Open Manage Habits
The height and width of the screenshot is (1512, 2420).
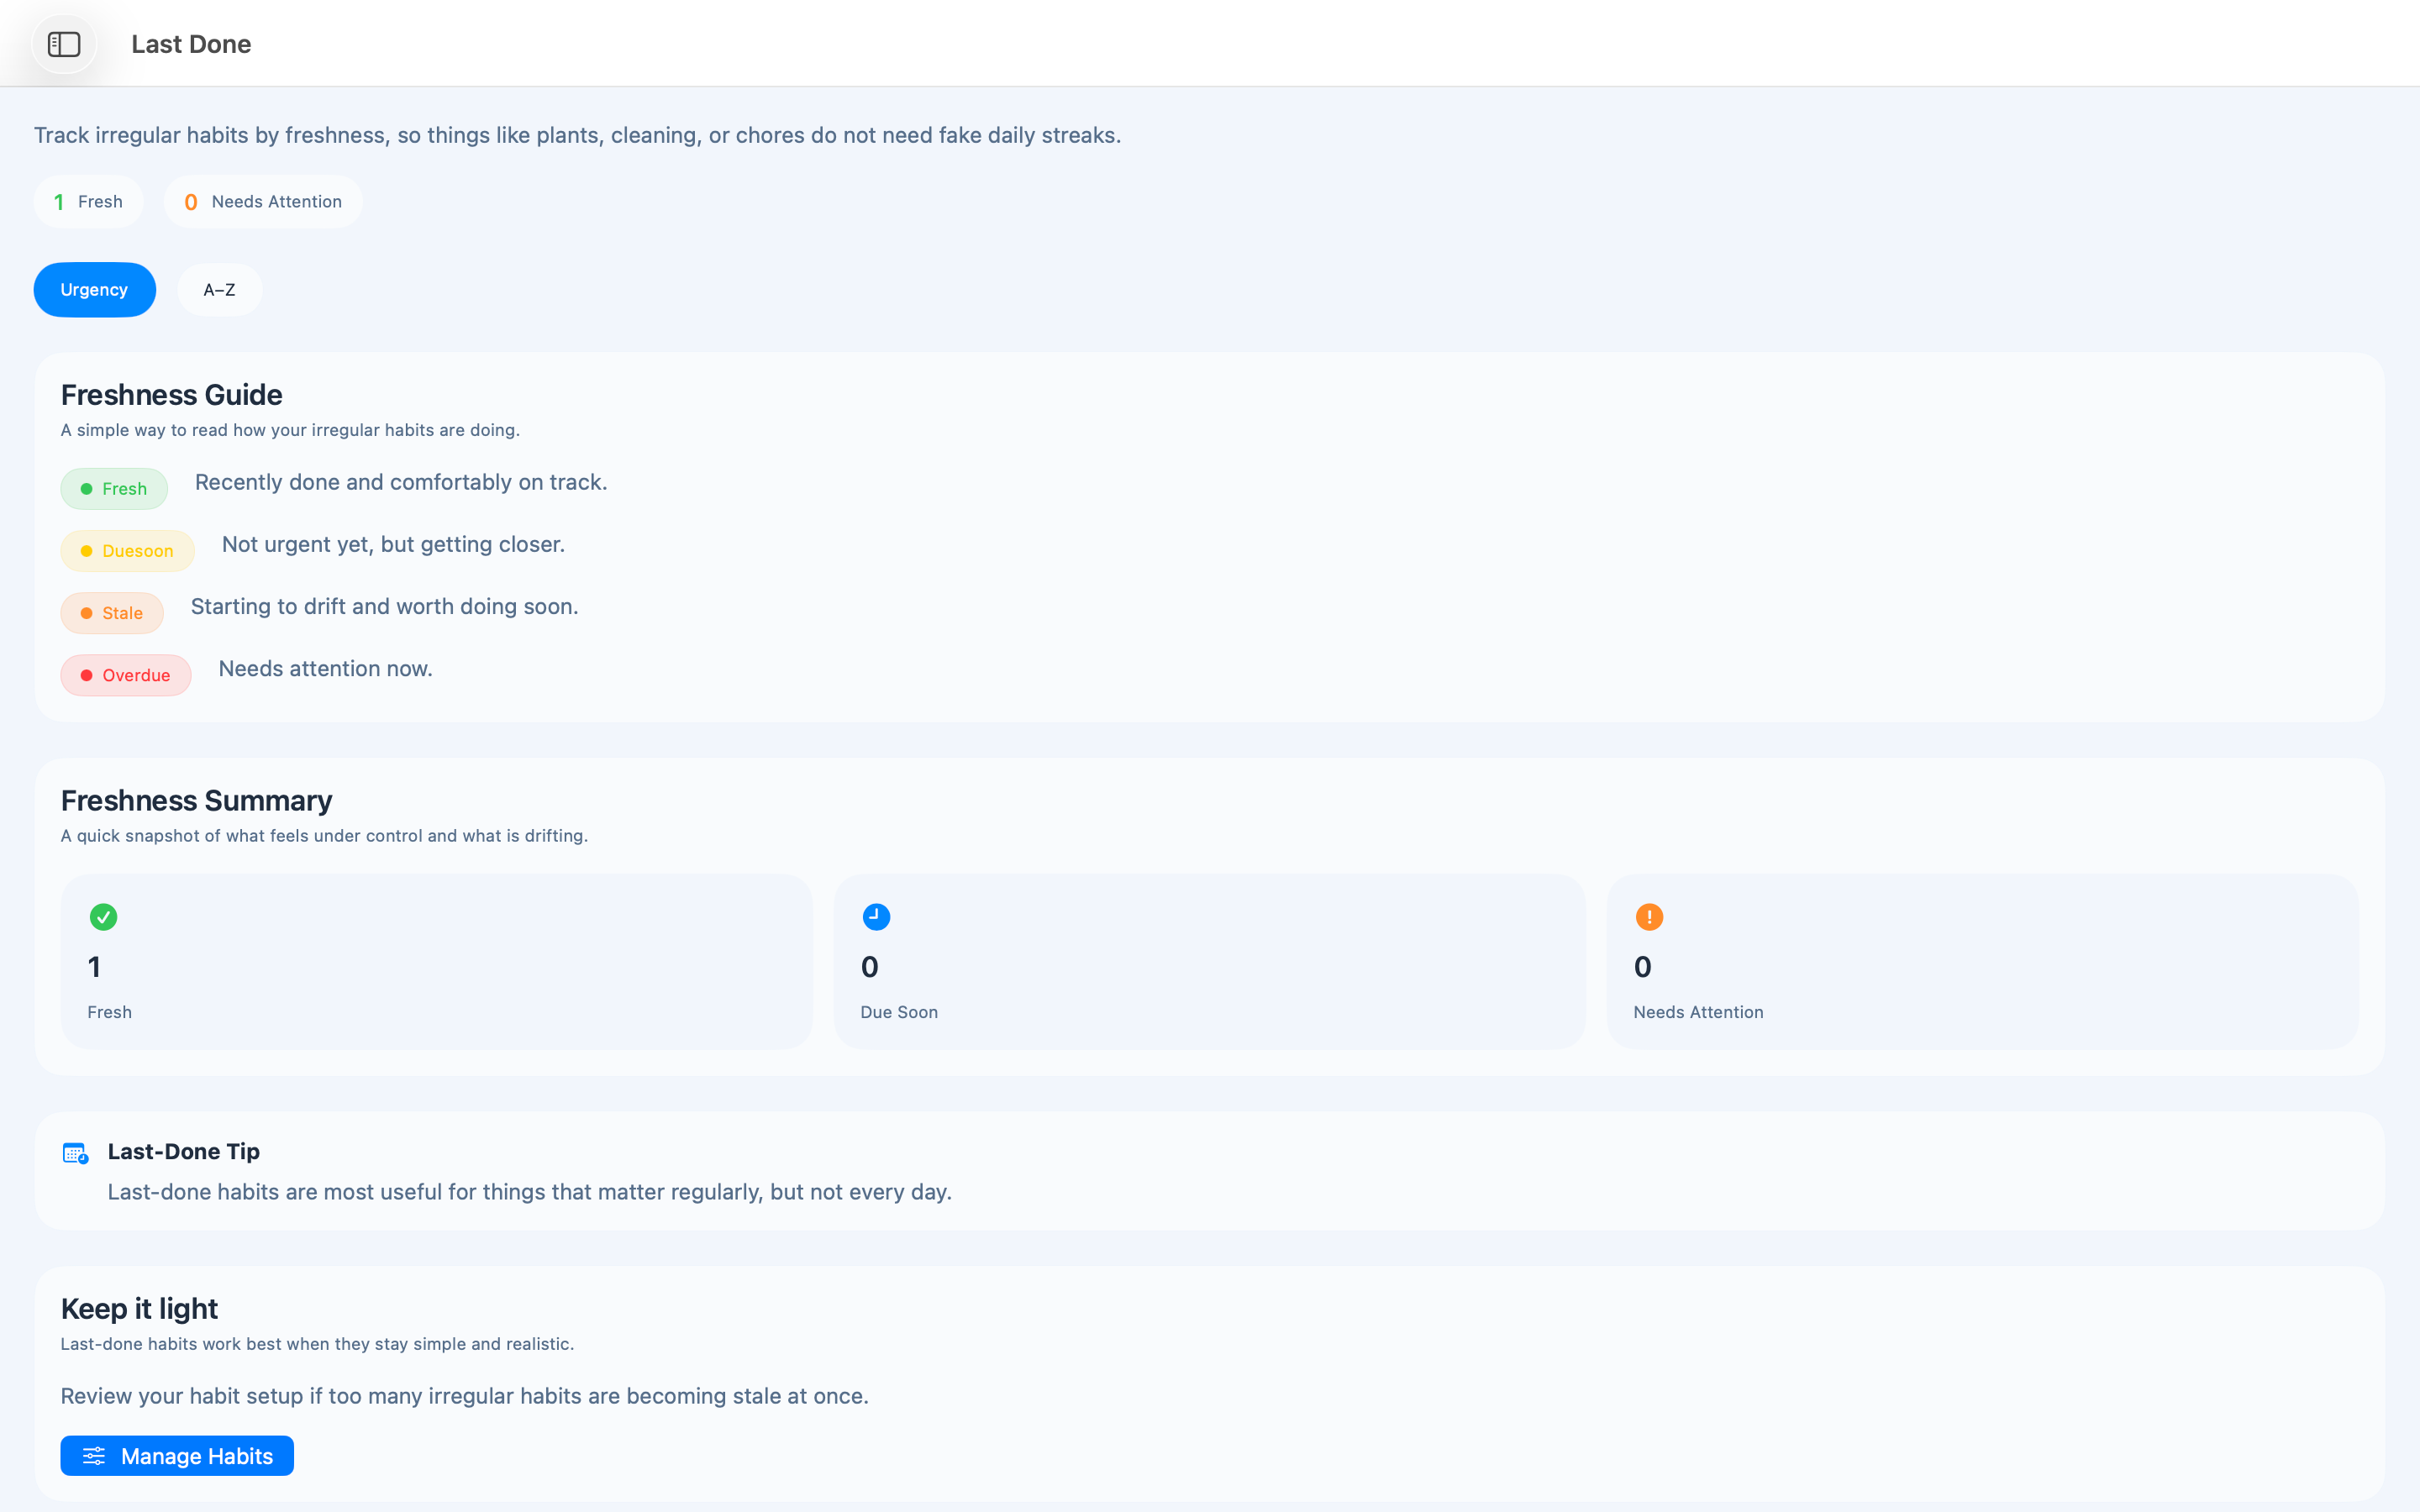pyautogui.click(x=177, y=1456)
